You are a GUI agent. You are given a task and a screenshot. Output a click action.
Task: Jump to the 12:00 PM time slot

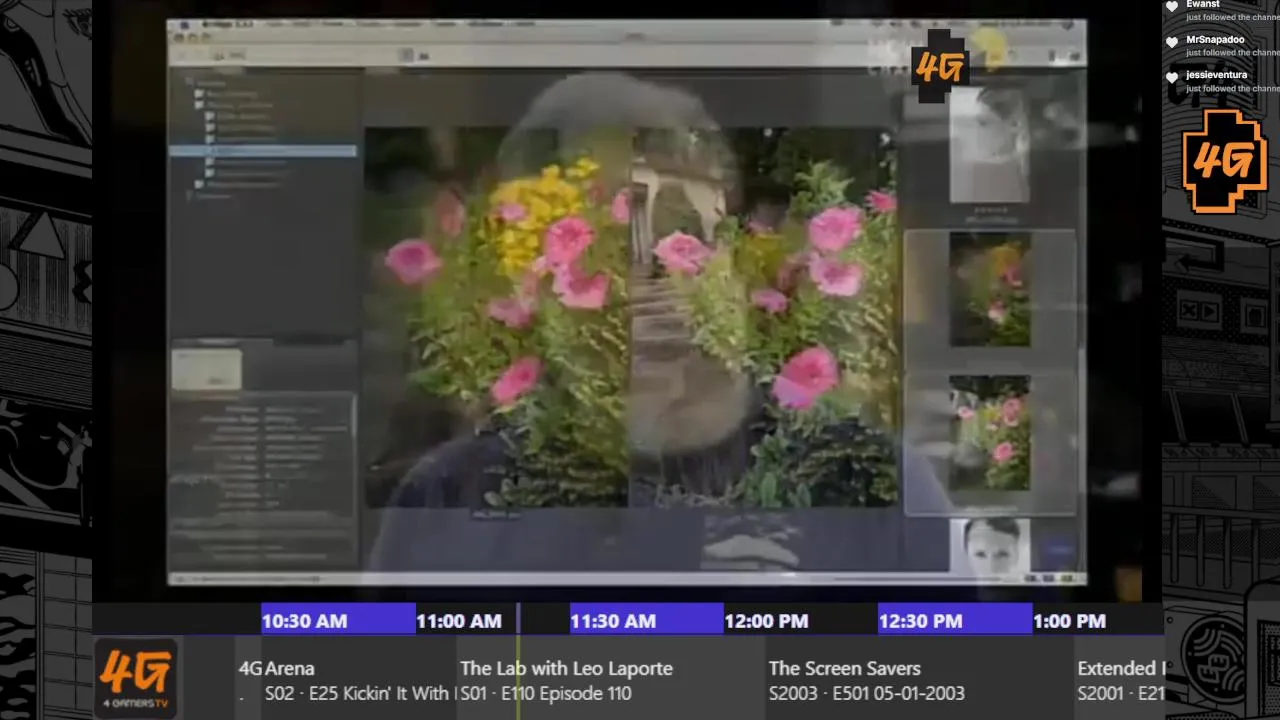coord(801,620)
